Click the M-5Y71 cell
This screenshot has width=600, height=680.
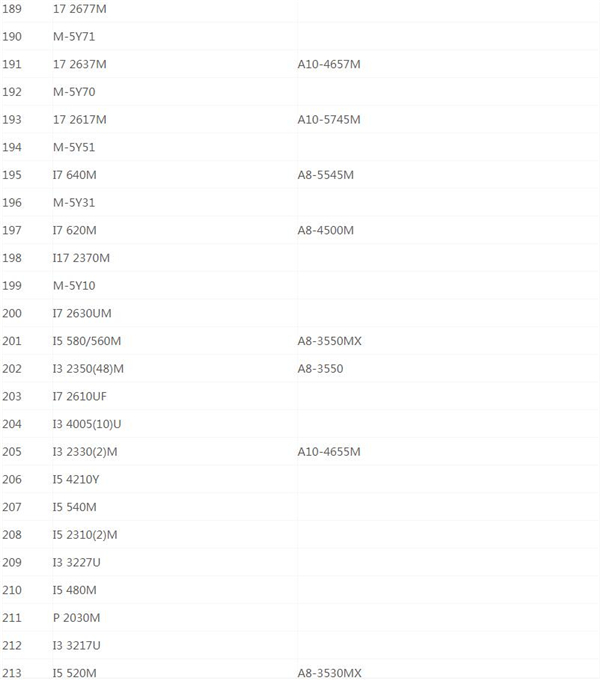coord(74,37)
